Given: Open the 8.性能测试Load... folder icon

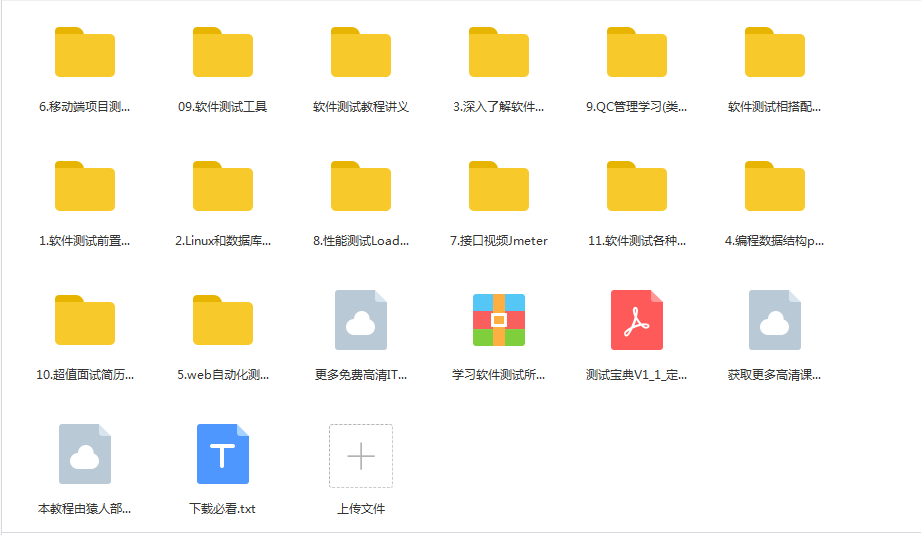Looking at the screenshot, I should pos(361,186).
